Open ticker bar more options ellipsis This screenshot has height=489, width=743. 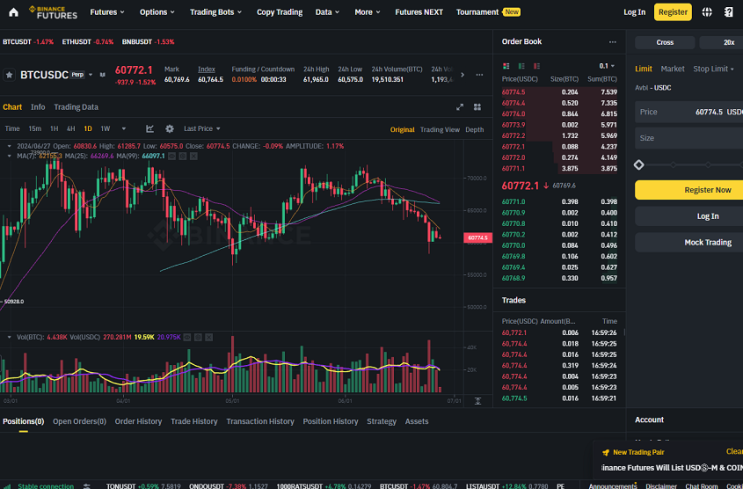[480, 75]
